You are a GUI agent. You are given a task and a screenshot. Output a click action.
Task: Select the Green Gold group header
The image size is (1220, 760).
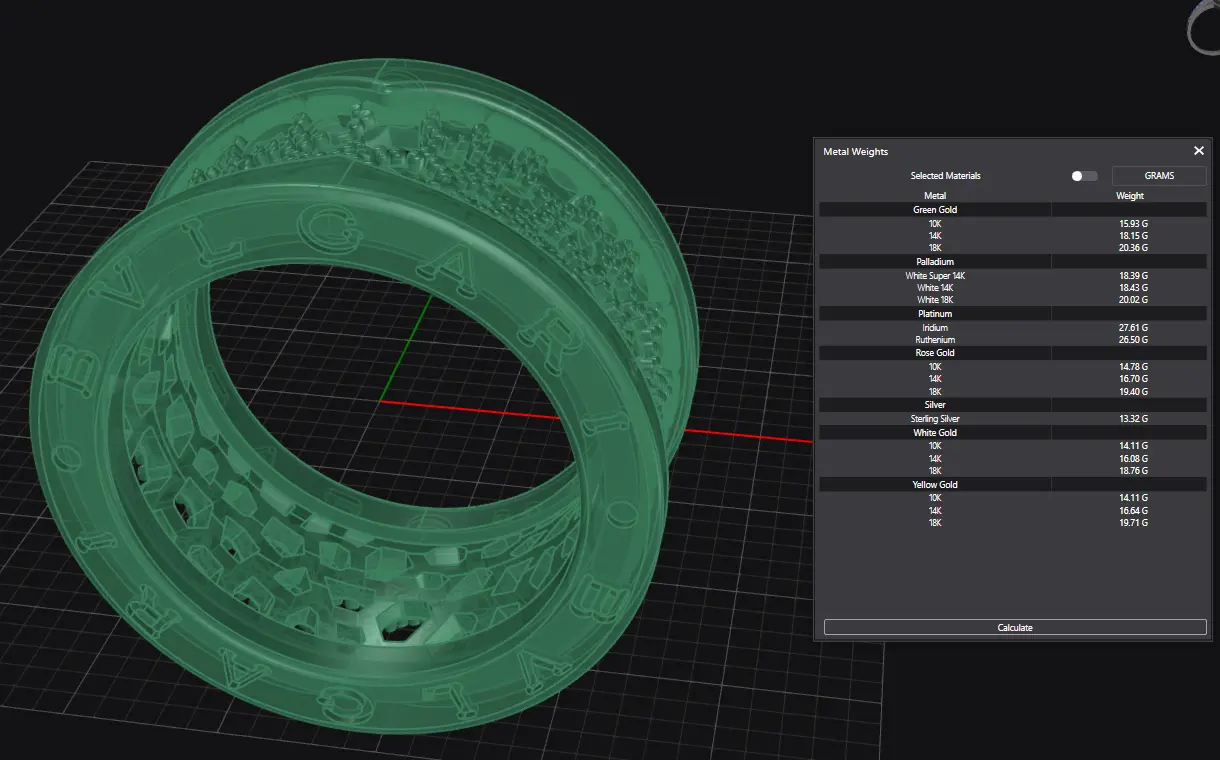[935, 210]
